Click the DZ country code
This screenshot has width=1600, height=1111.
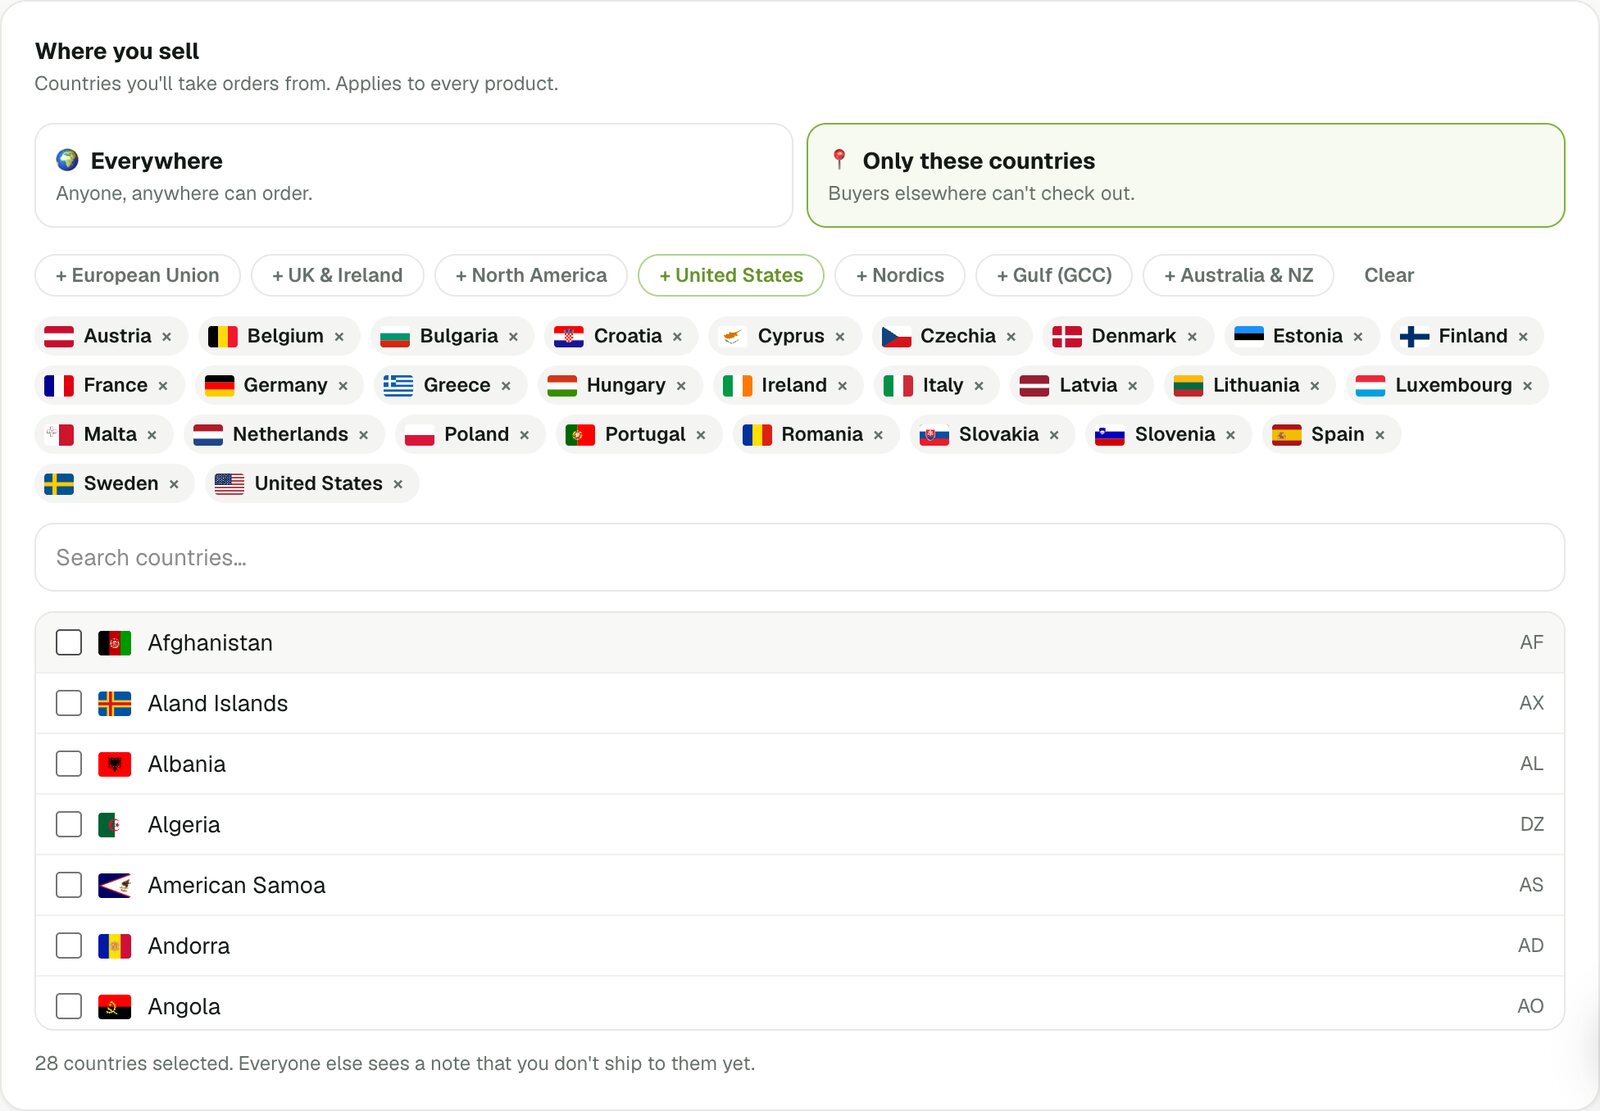(1532, 825)
